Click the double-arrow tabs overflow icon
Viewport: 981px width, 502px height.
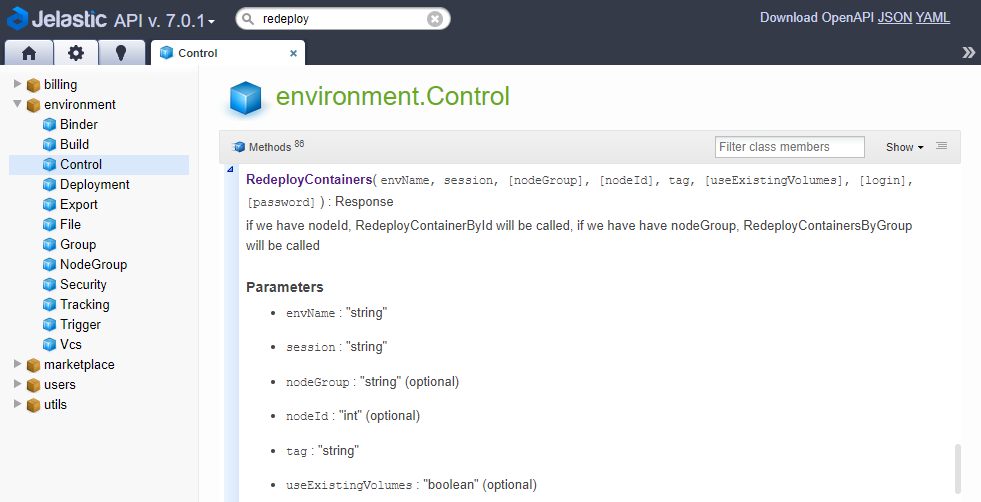pos(968,53)
